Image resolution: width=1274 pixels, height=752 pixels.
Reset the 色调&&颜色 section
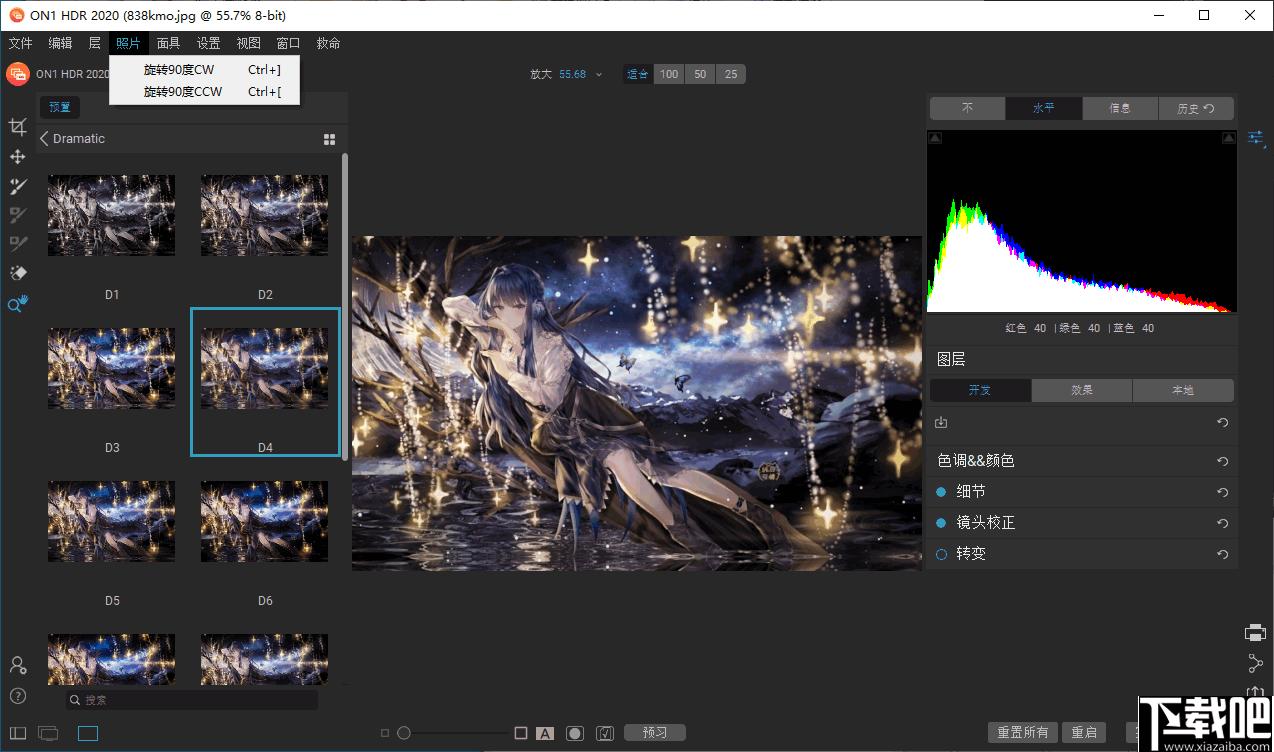pyautogui.click(x=1222, y=461)
